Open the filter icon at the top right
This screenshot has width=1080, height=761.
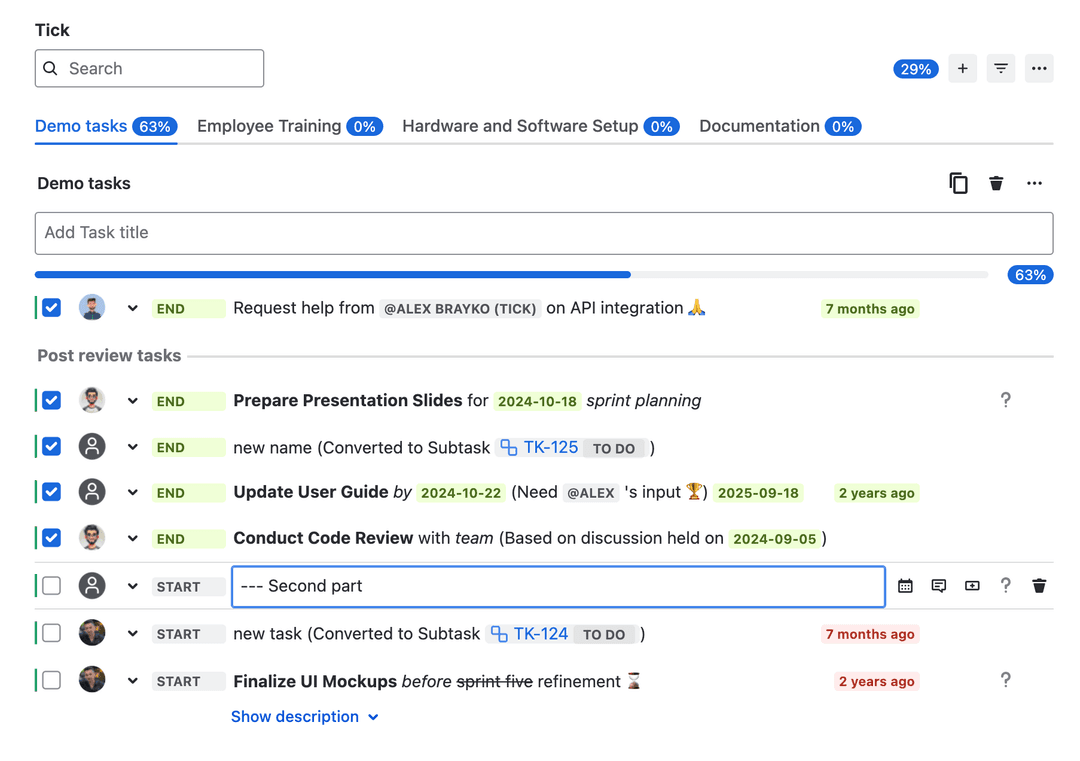(1000, 68)
